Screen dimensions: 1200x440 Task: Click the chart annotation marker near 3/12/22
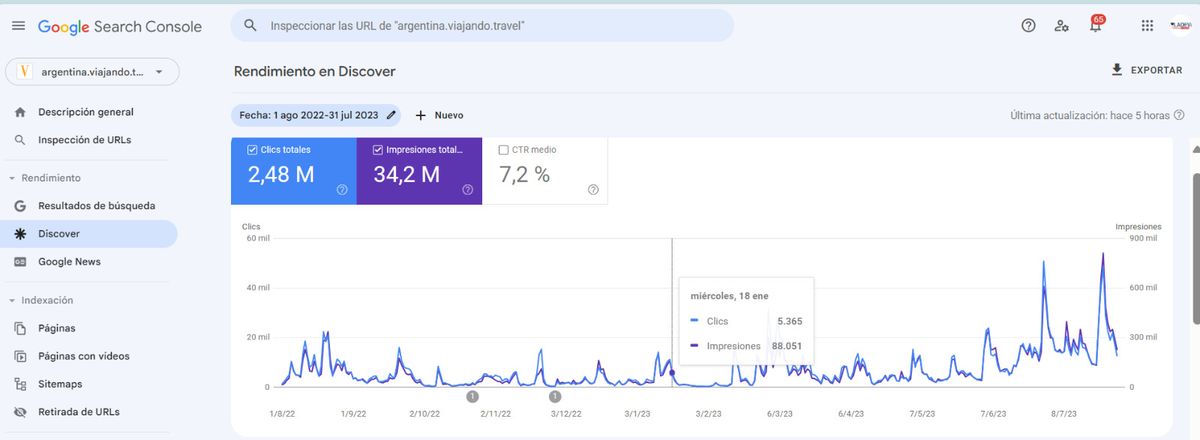[x=555, y=396]
